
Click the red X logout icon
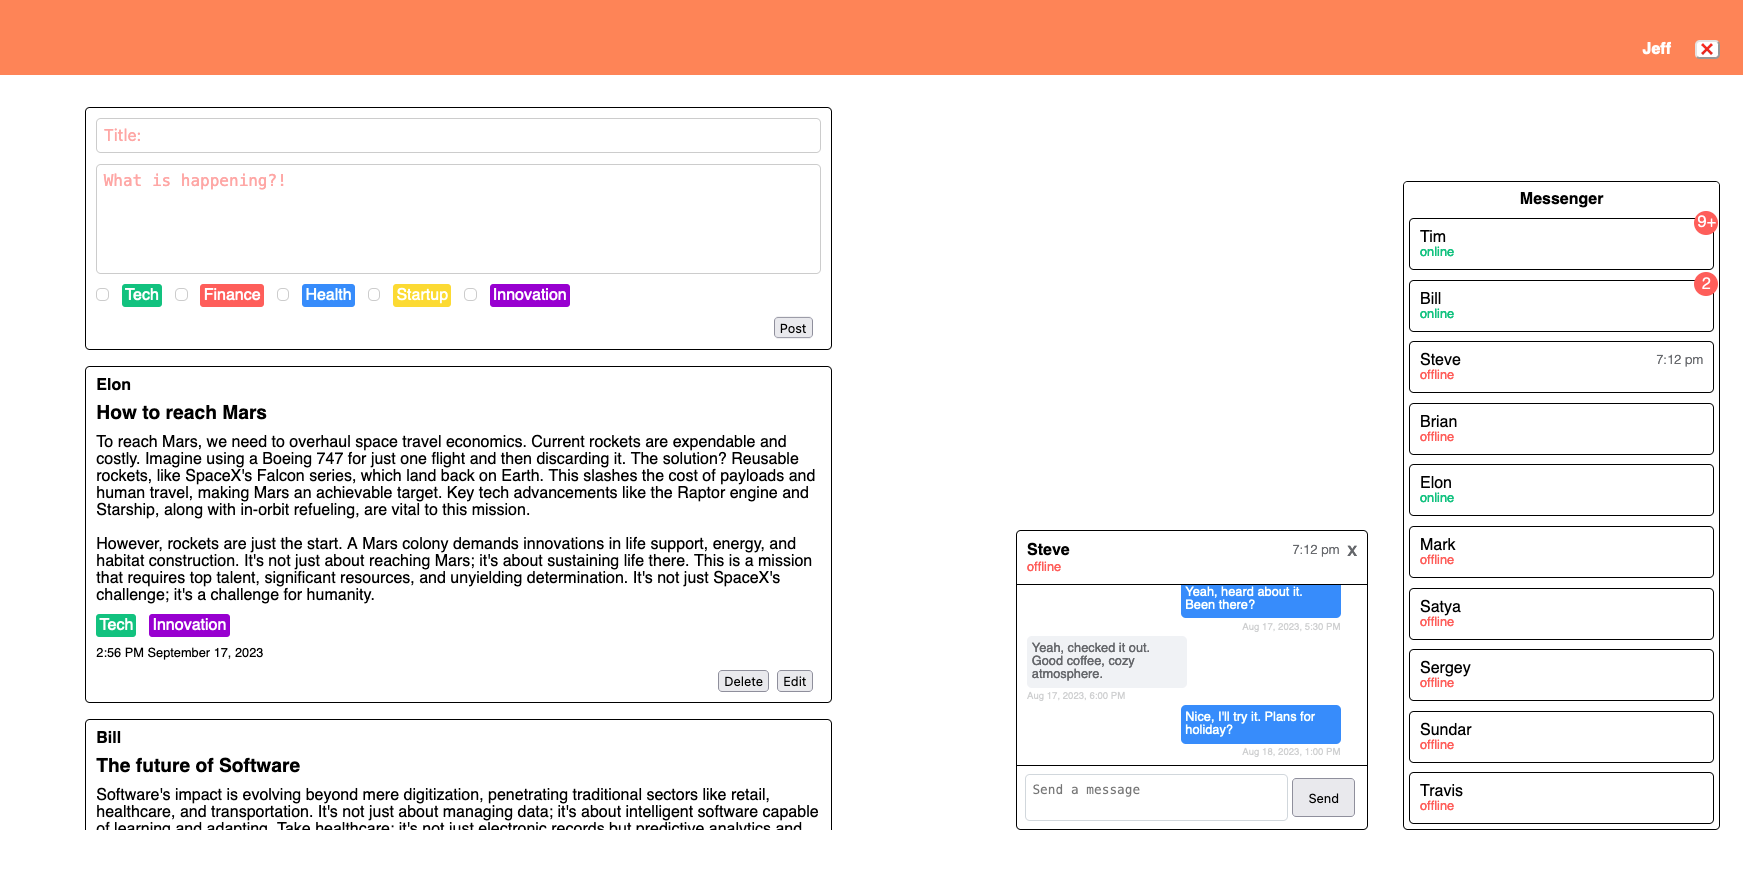pyautogui.click(x=1706, y=49)
